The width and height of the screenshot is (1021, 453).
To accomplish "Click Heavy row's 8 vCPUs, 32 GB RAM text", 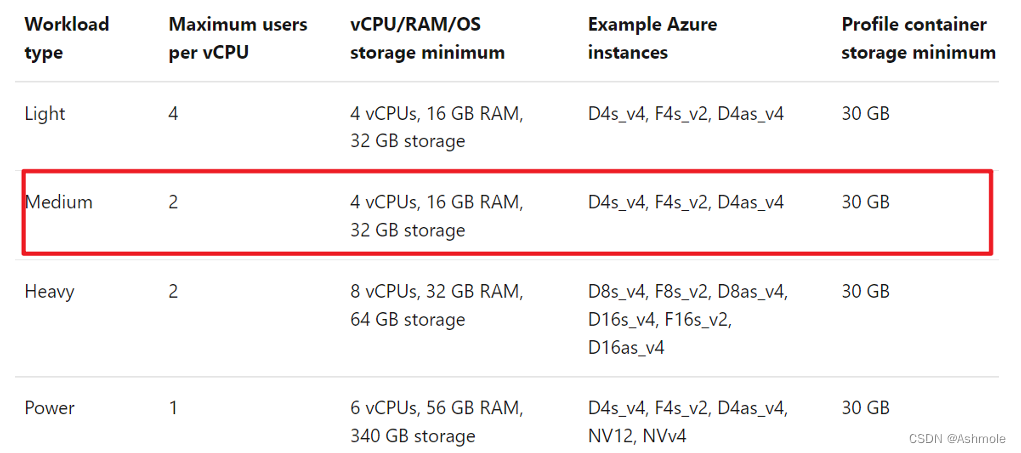I will [x=436, y=292].
